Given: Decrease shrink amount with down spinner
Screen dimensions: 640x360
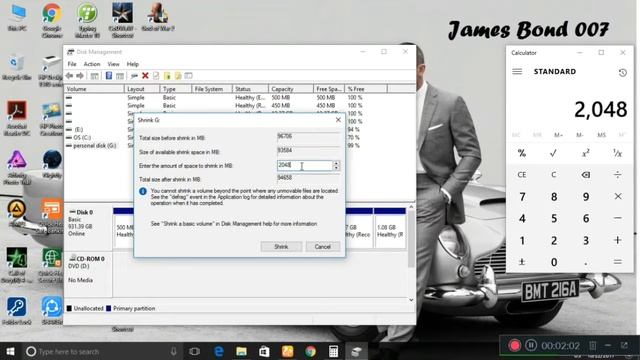Looking at the screenshot, I should 336,168.
